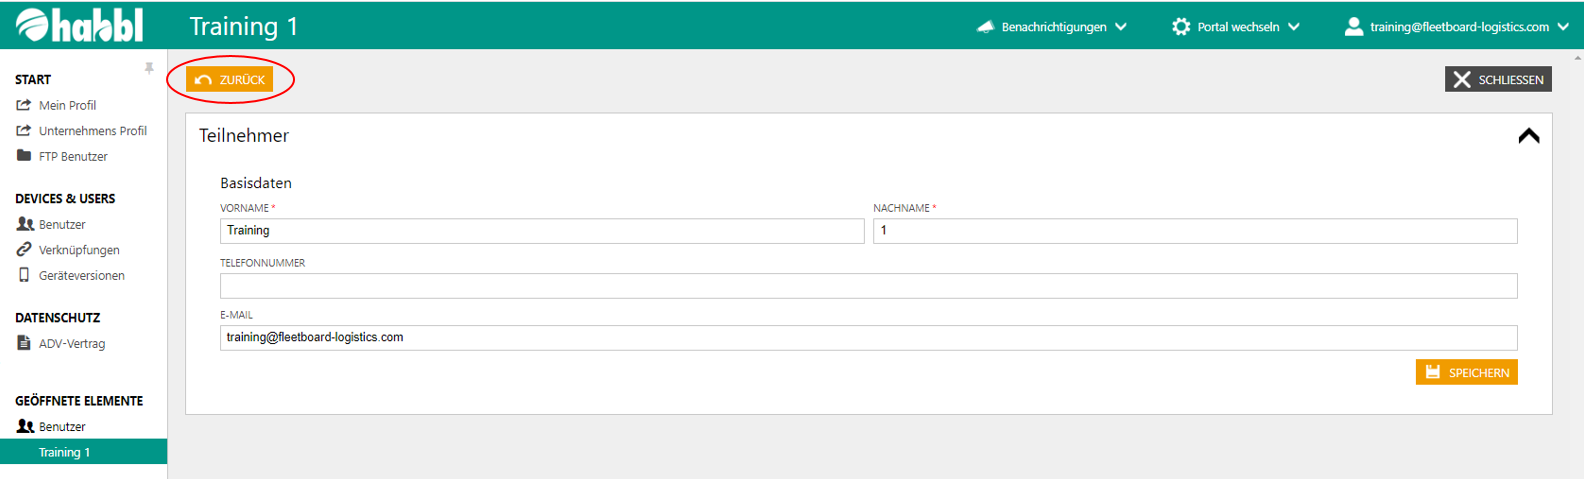Click the Geräteversionen phone icon
The width and height of the screenshot is (1584, 479).
tap(24, 275)
